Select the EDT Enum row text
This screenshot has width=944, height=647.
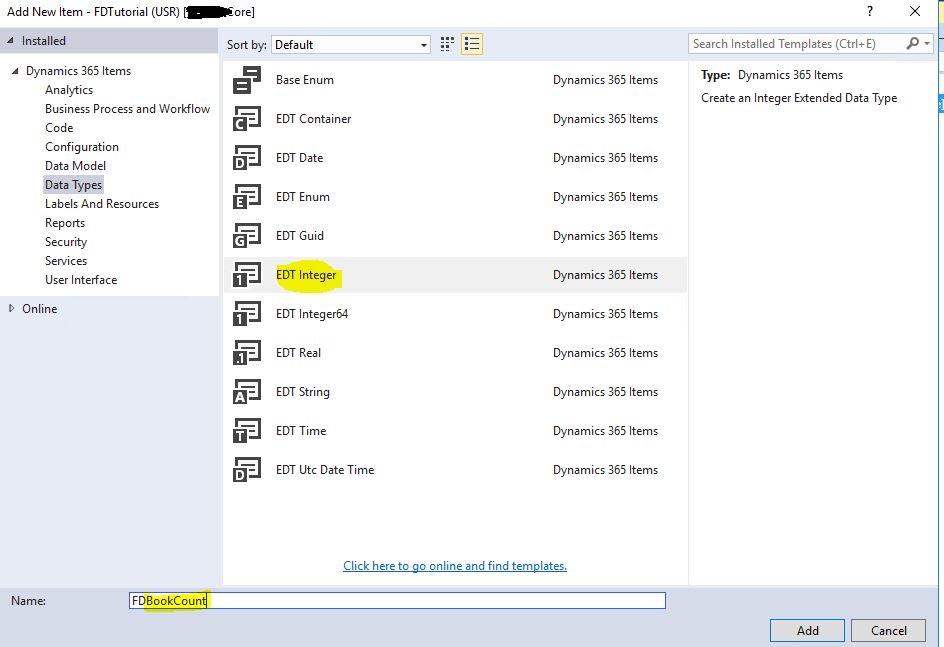tap(303, 197)
